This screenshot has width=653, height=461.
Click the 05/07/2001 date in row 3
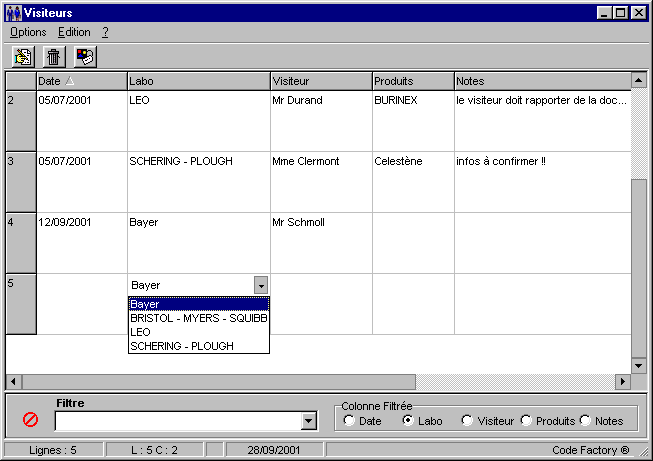82,182
